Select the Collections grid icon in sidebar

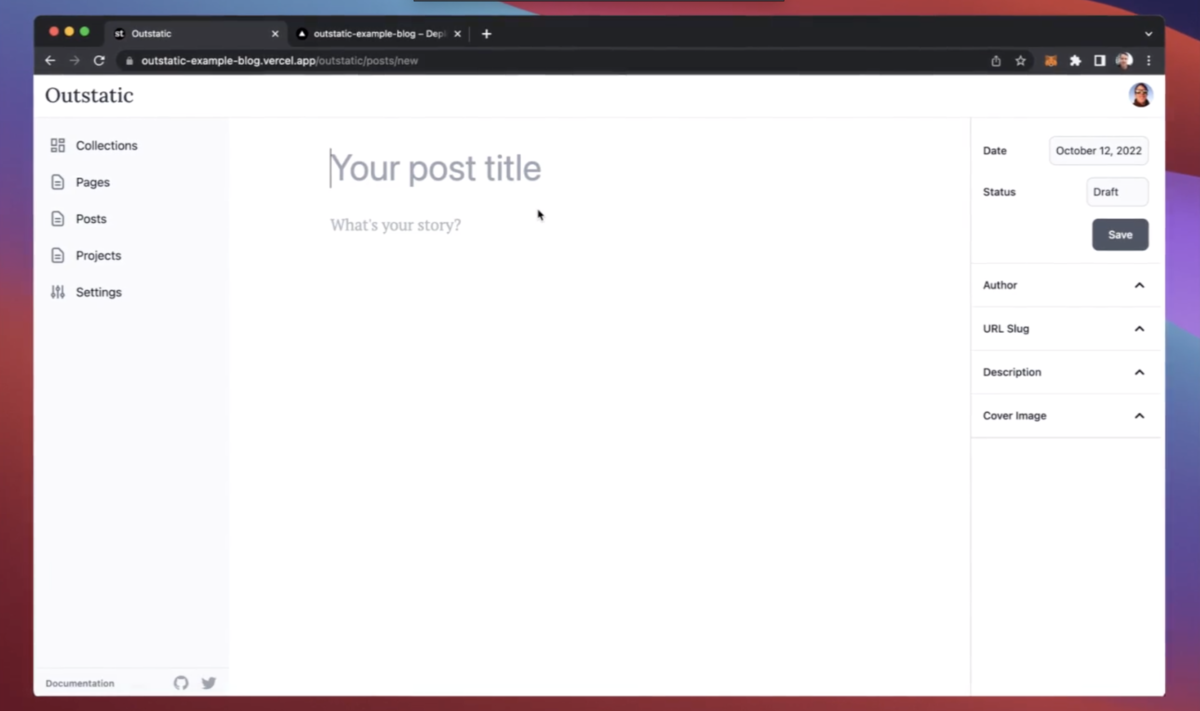(57, 145)
